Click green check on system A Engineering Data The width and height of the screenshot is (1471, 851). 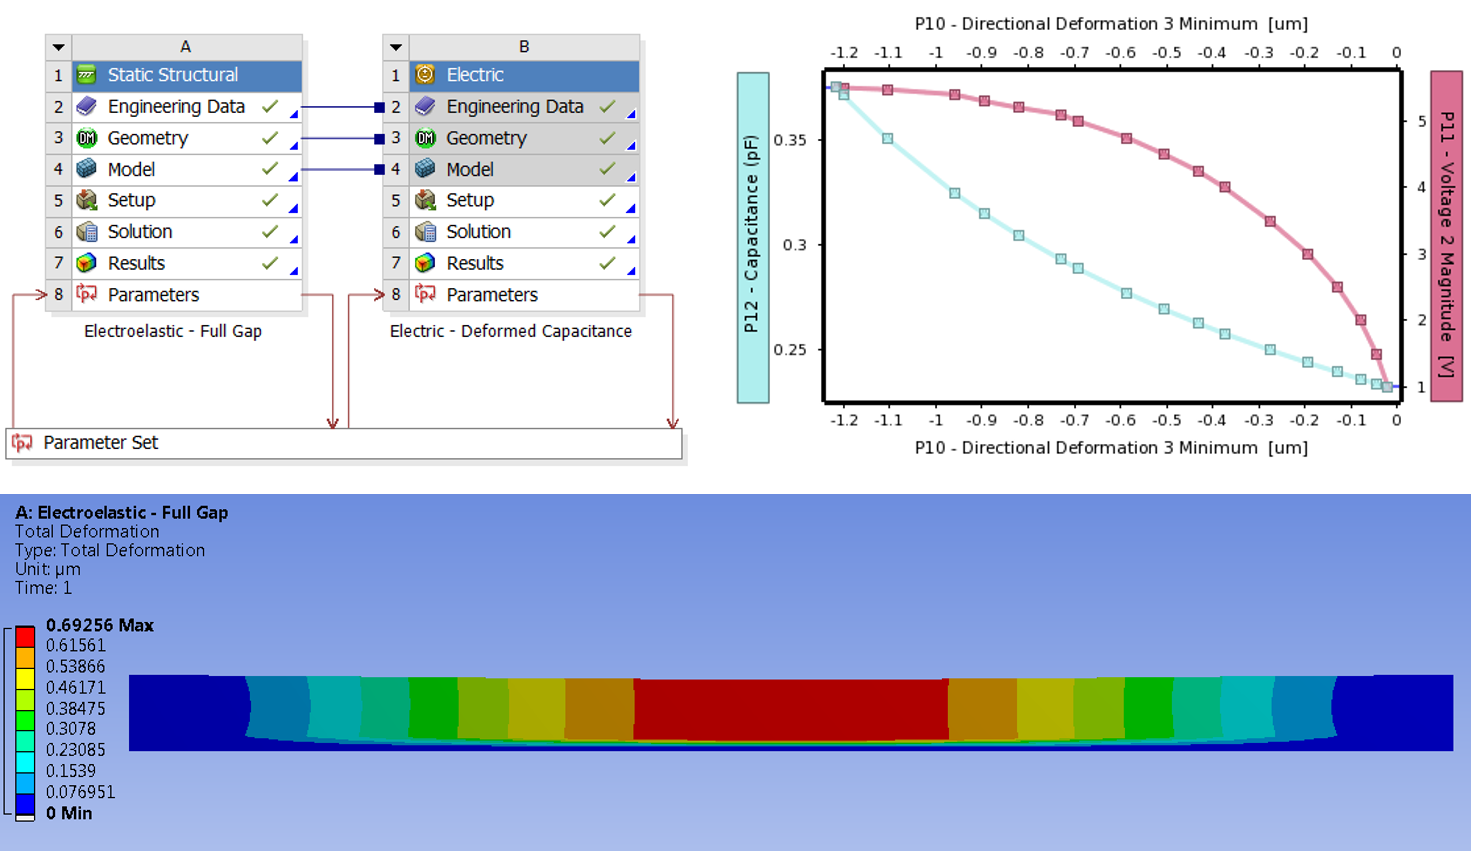(270, 106)
